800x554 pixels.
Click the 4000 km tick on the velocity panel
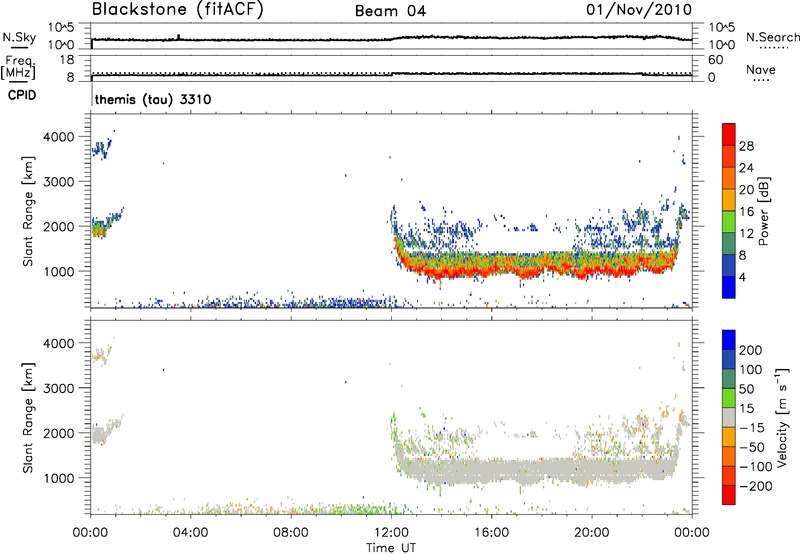pos(59,343)
